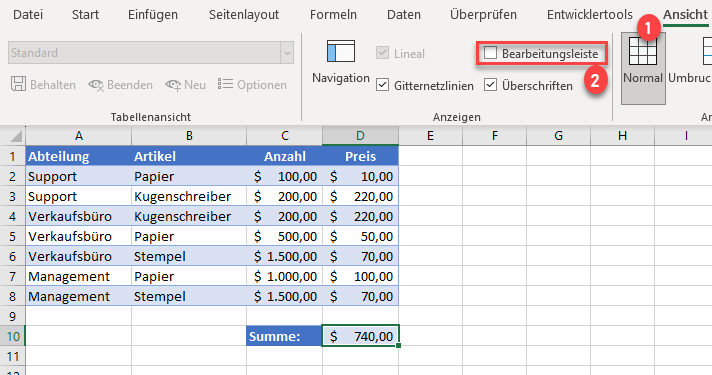This screenshot has height=375, width=712.
Task: Click the Anzahl header cell
Action: [x=285, y=156]
